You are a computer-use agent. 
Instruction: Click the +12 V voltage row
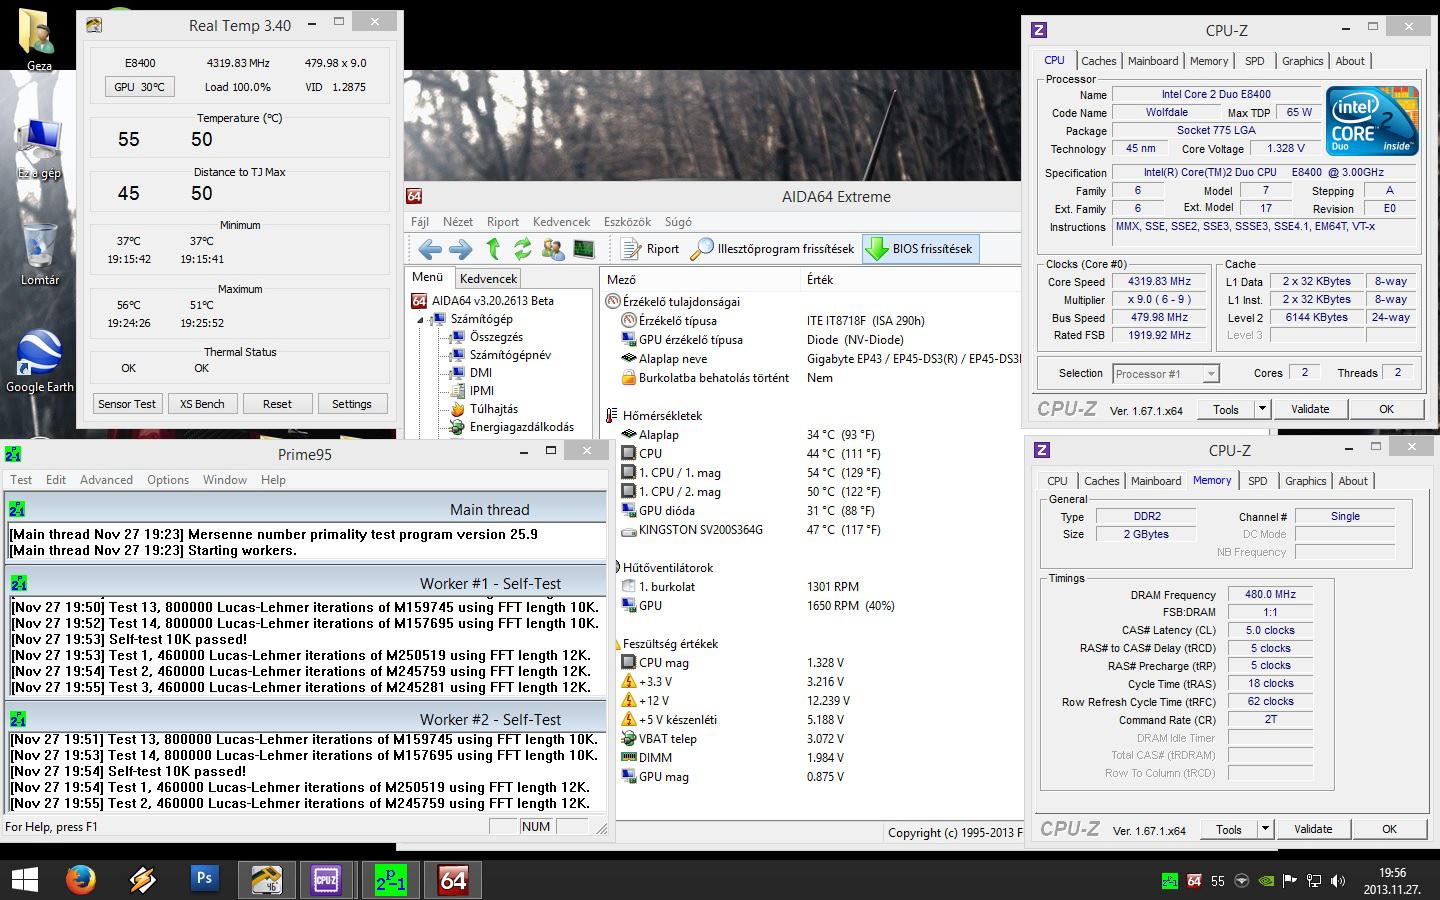[x=810, y=701]
